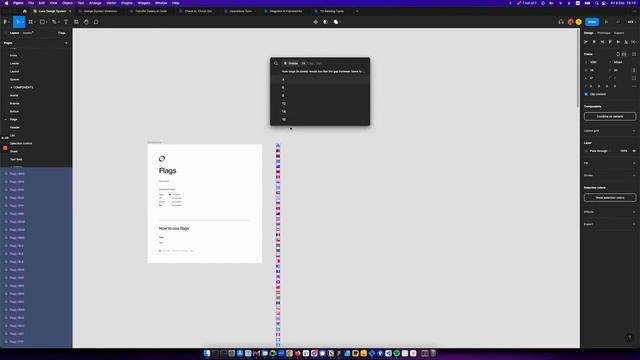Open the Pass through blend mode dropdown
Viewport: 640px width, 360px height.
click(598, 151)
